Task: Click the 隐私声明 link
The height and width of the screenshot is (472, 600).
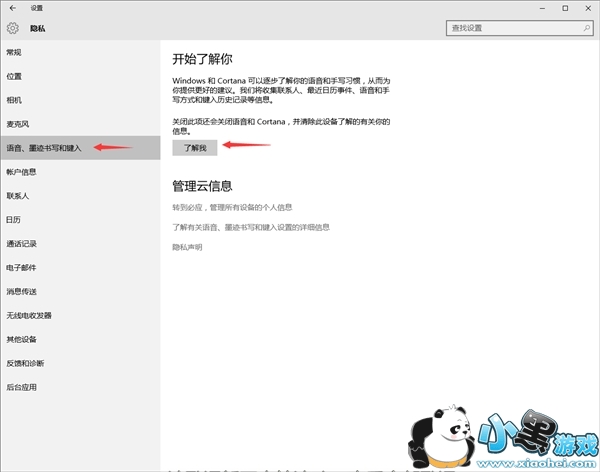Action: pyautogui.click(x=187, y=247)
